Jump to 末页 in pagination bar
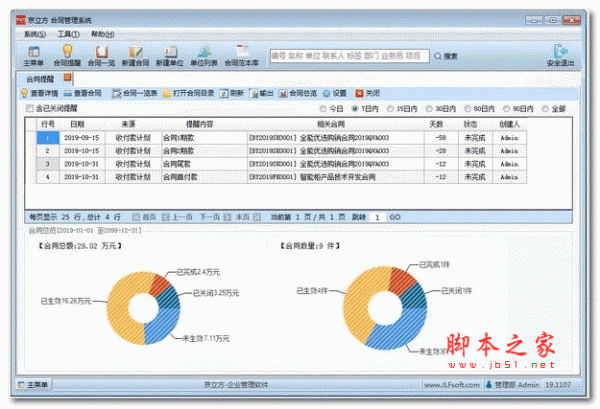Screen dimensions: 600x409 pyautogui.click(x=248, y=217)
